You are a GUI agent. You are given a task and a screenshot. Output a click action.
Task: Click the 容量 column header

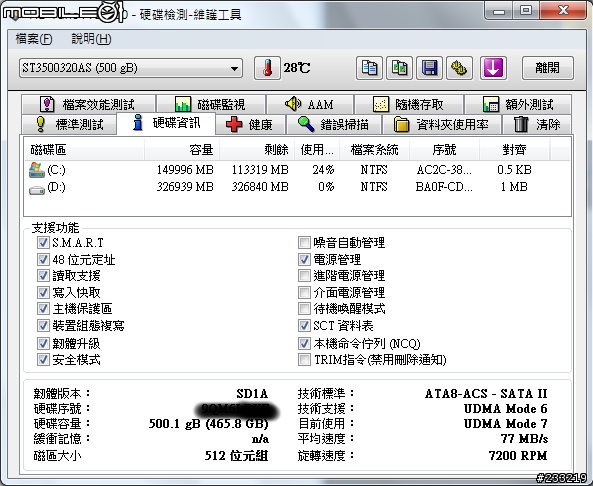(182, 150)
